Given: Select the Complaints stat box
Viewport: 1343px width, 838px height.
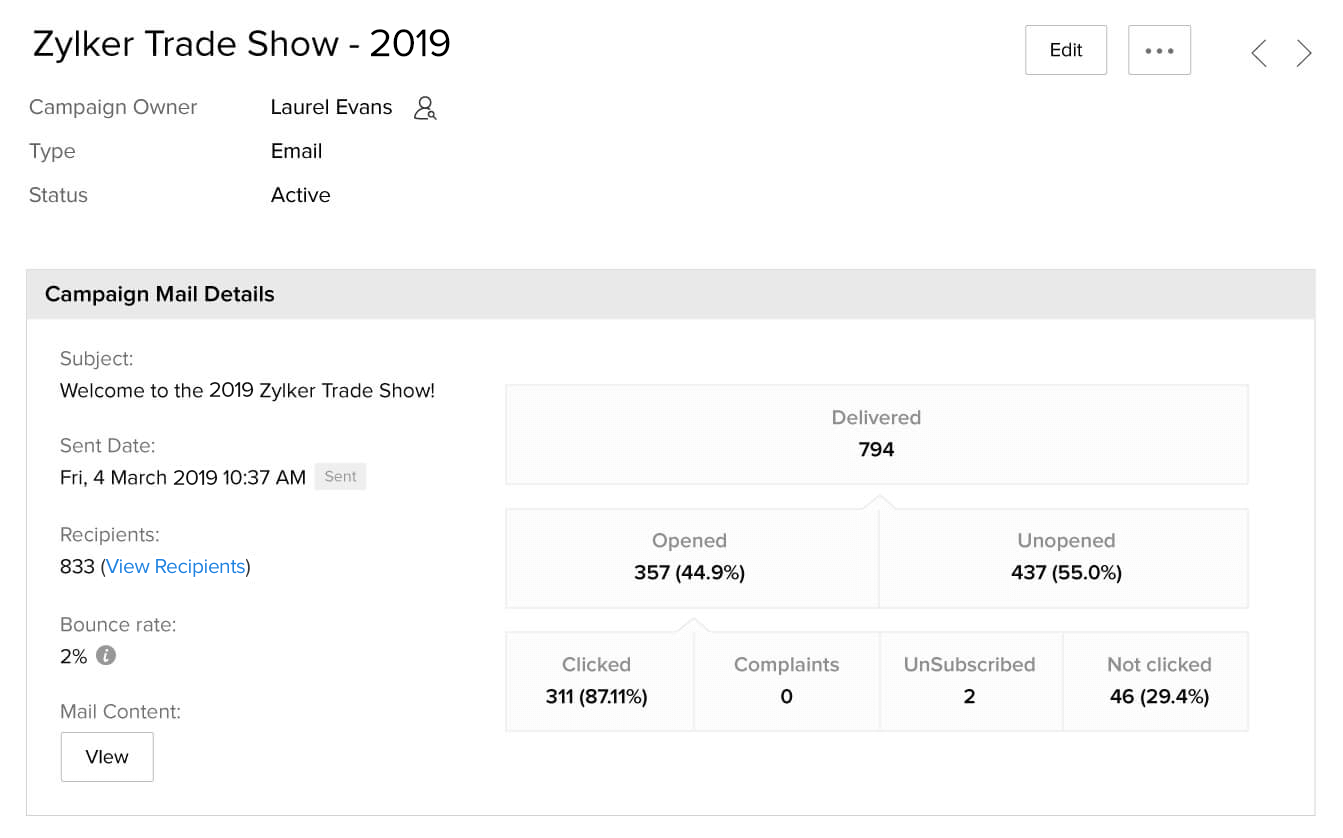Looking at the screenshot, I should point(786,681).
